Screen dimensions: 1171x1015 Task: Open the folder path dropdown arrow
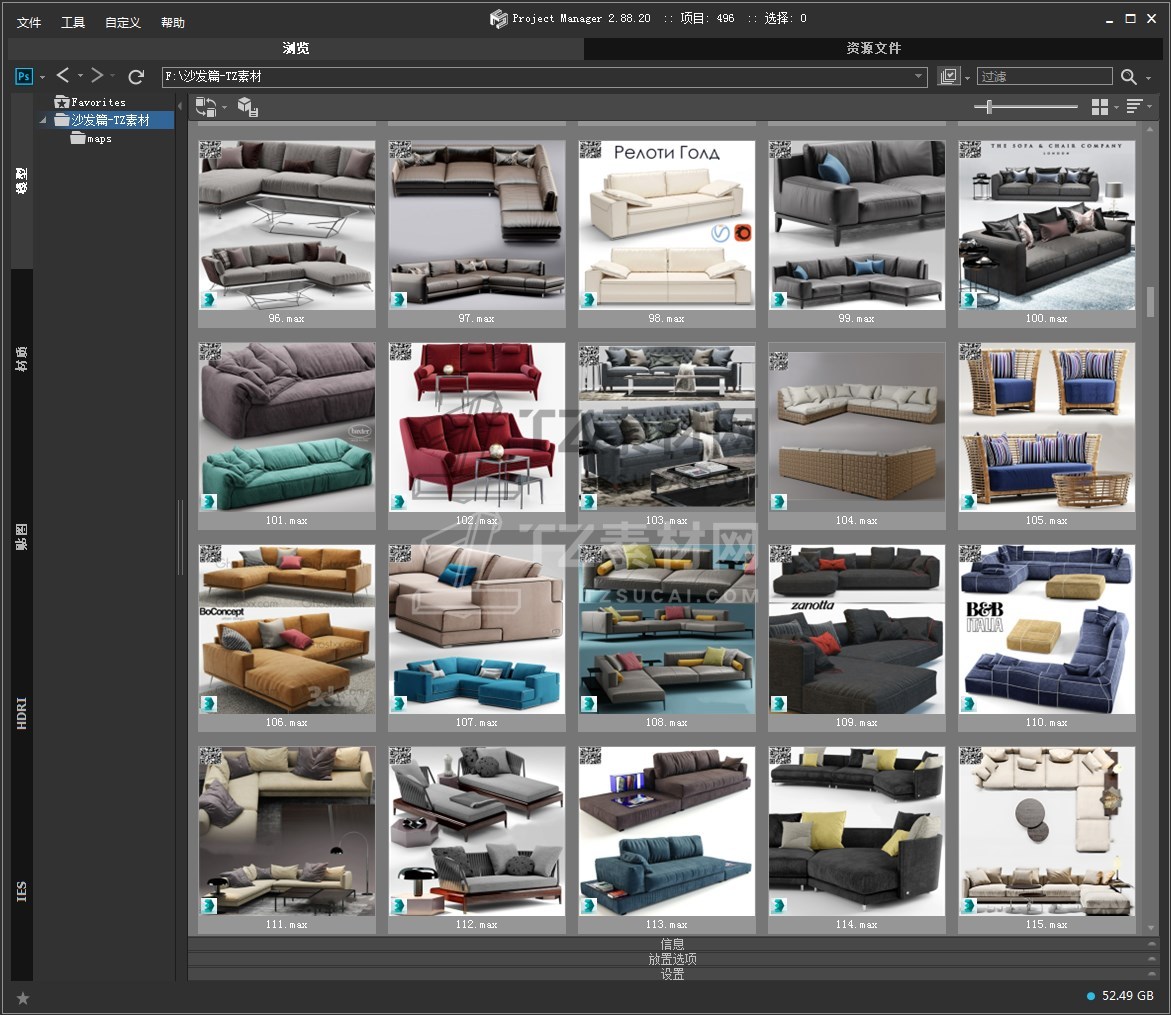[919, 77]
